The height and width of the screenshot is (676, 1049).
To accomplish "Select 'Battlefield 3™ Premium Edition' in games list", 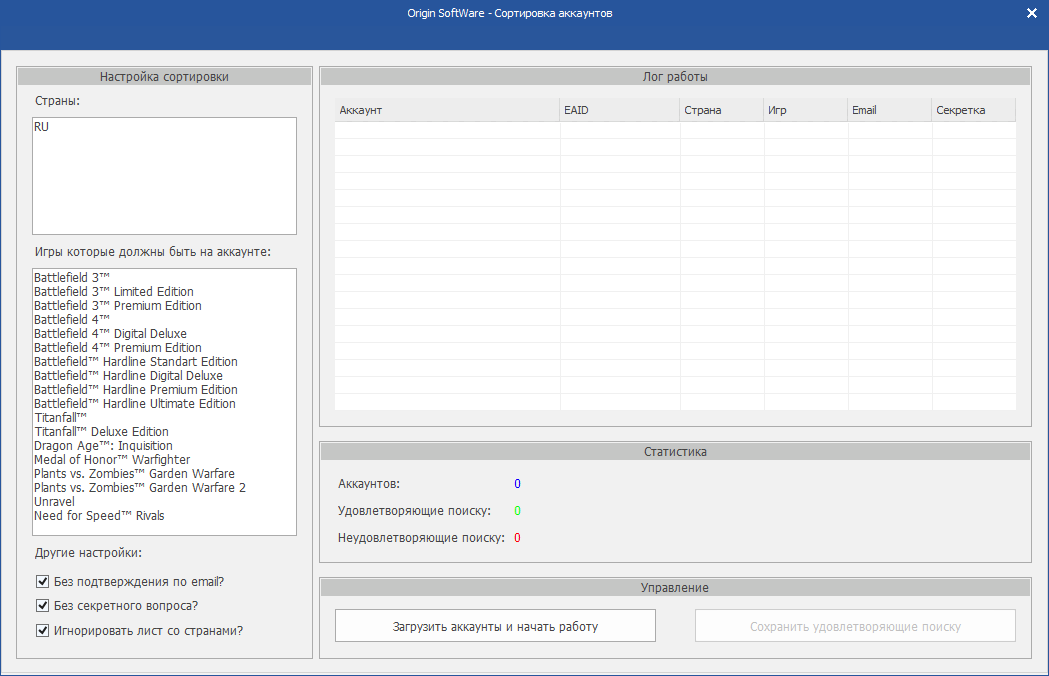I will 118,306.
